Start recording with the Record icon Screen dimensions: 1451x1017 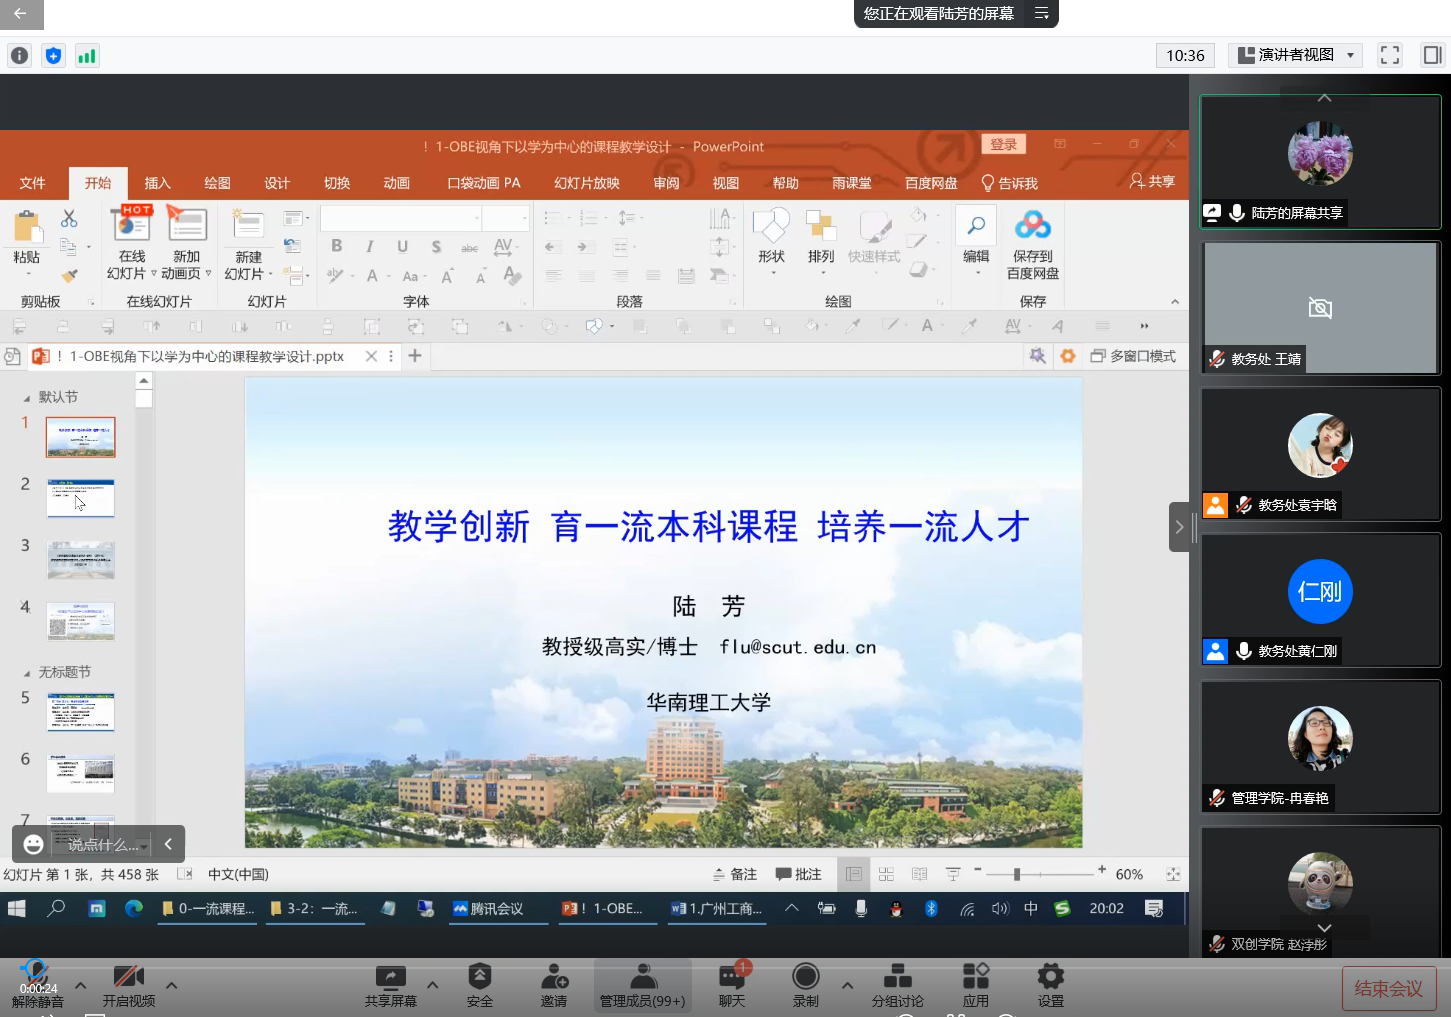click(805, 977)
